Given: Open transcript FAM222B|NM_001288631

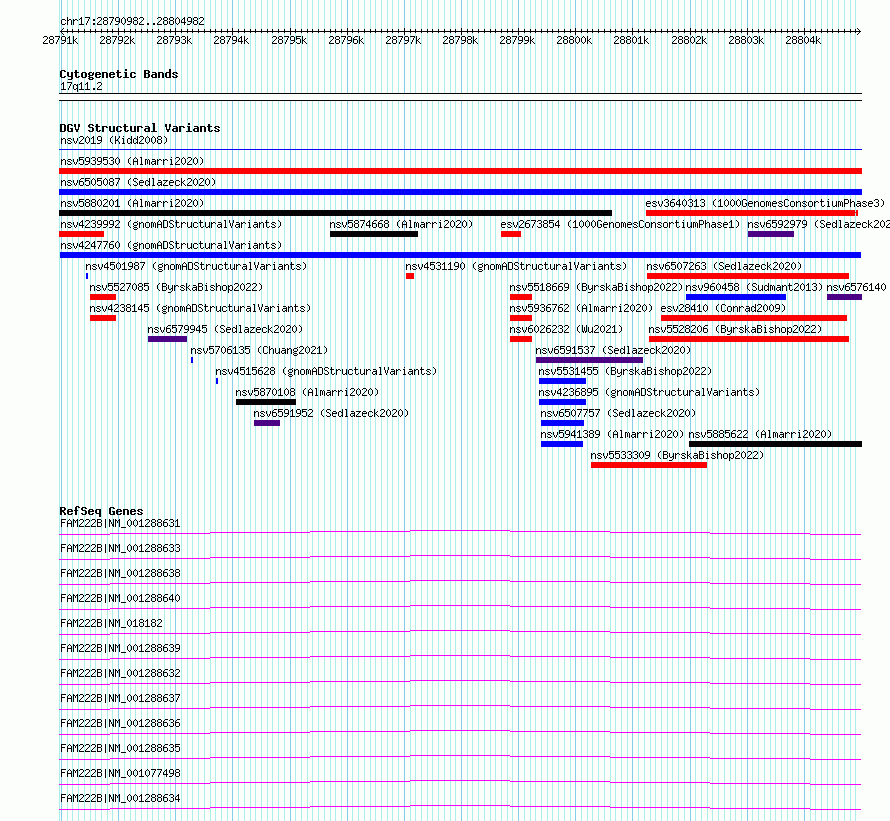Looking at the screenshot, I should pyautogui.click(x=120, y=523).
